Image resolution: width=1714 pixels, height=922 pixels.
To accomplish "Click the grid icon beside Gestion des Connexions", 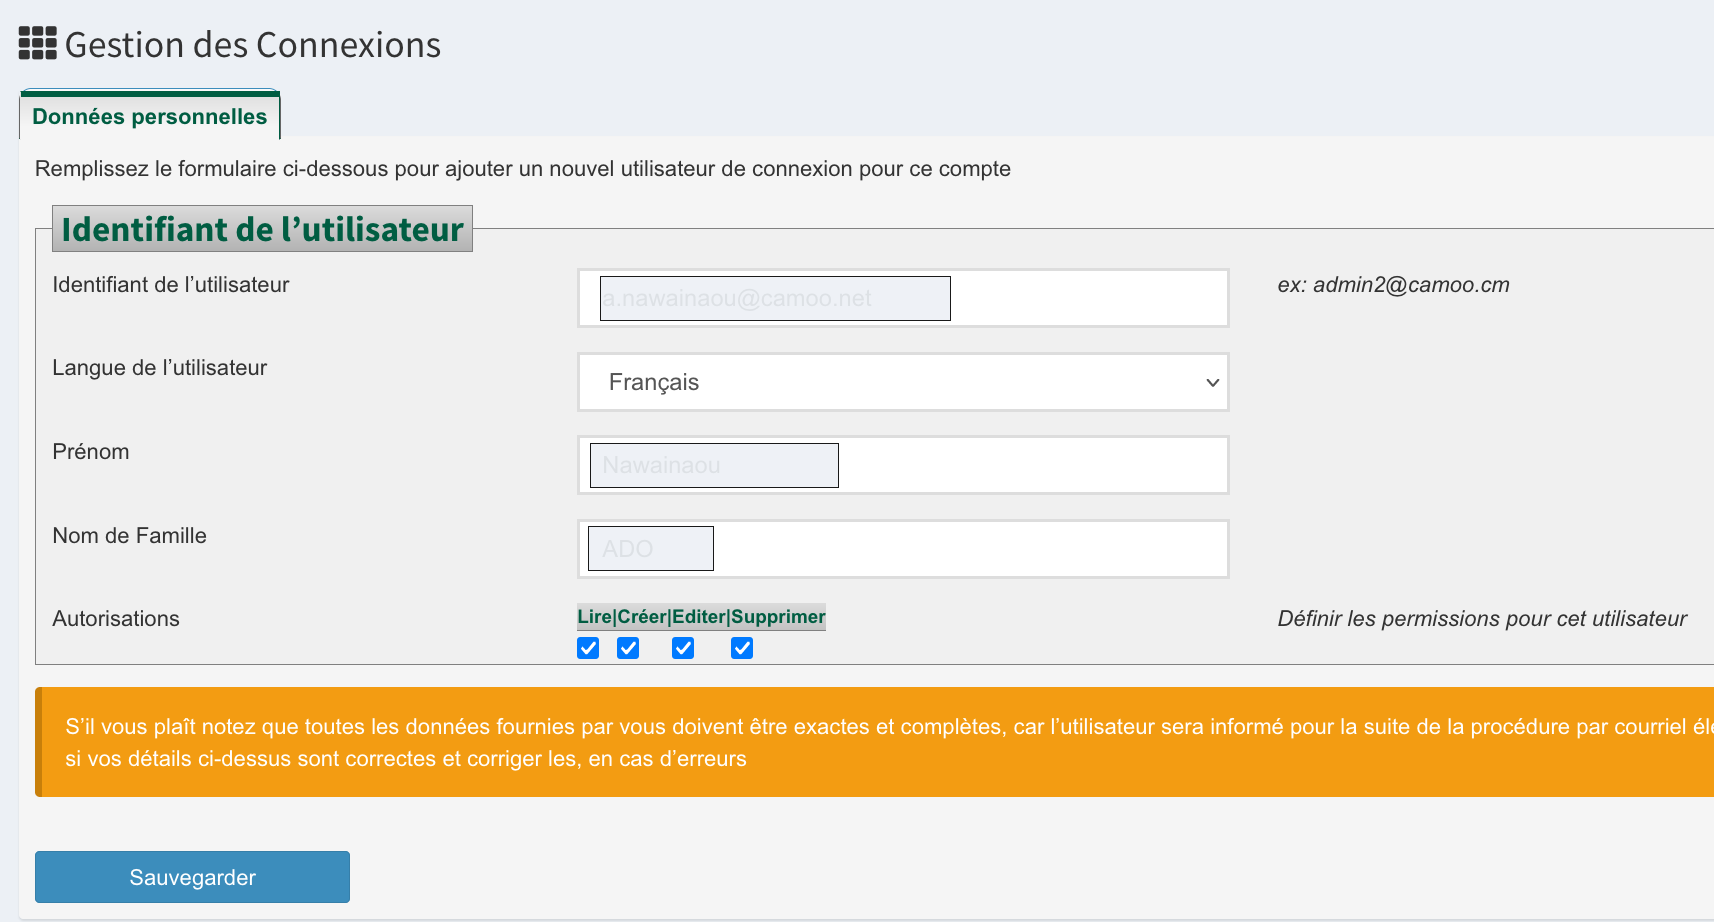I will click(38, 44).
